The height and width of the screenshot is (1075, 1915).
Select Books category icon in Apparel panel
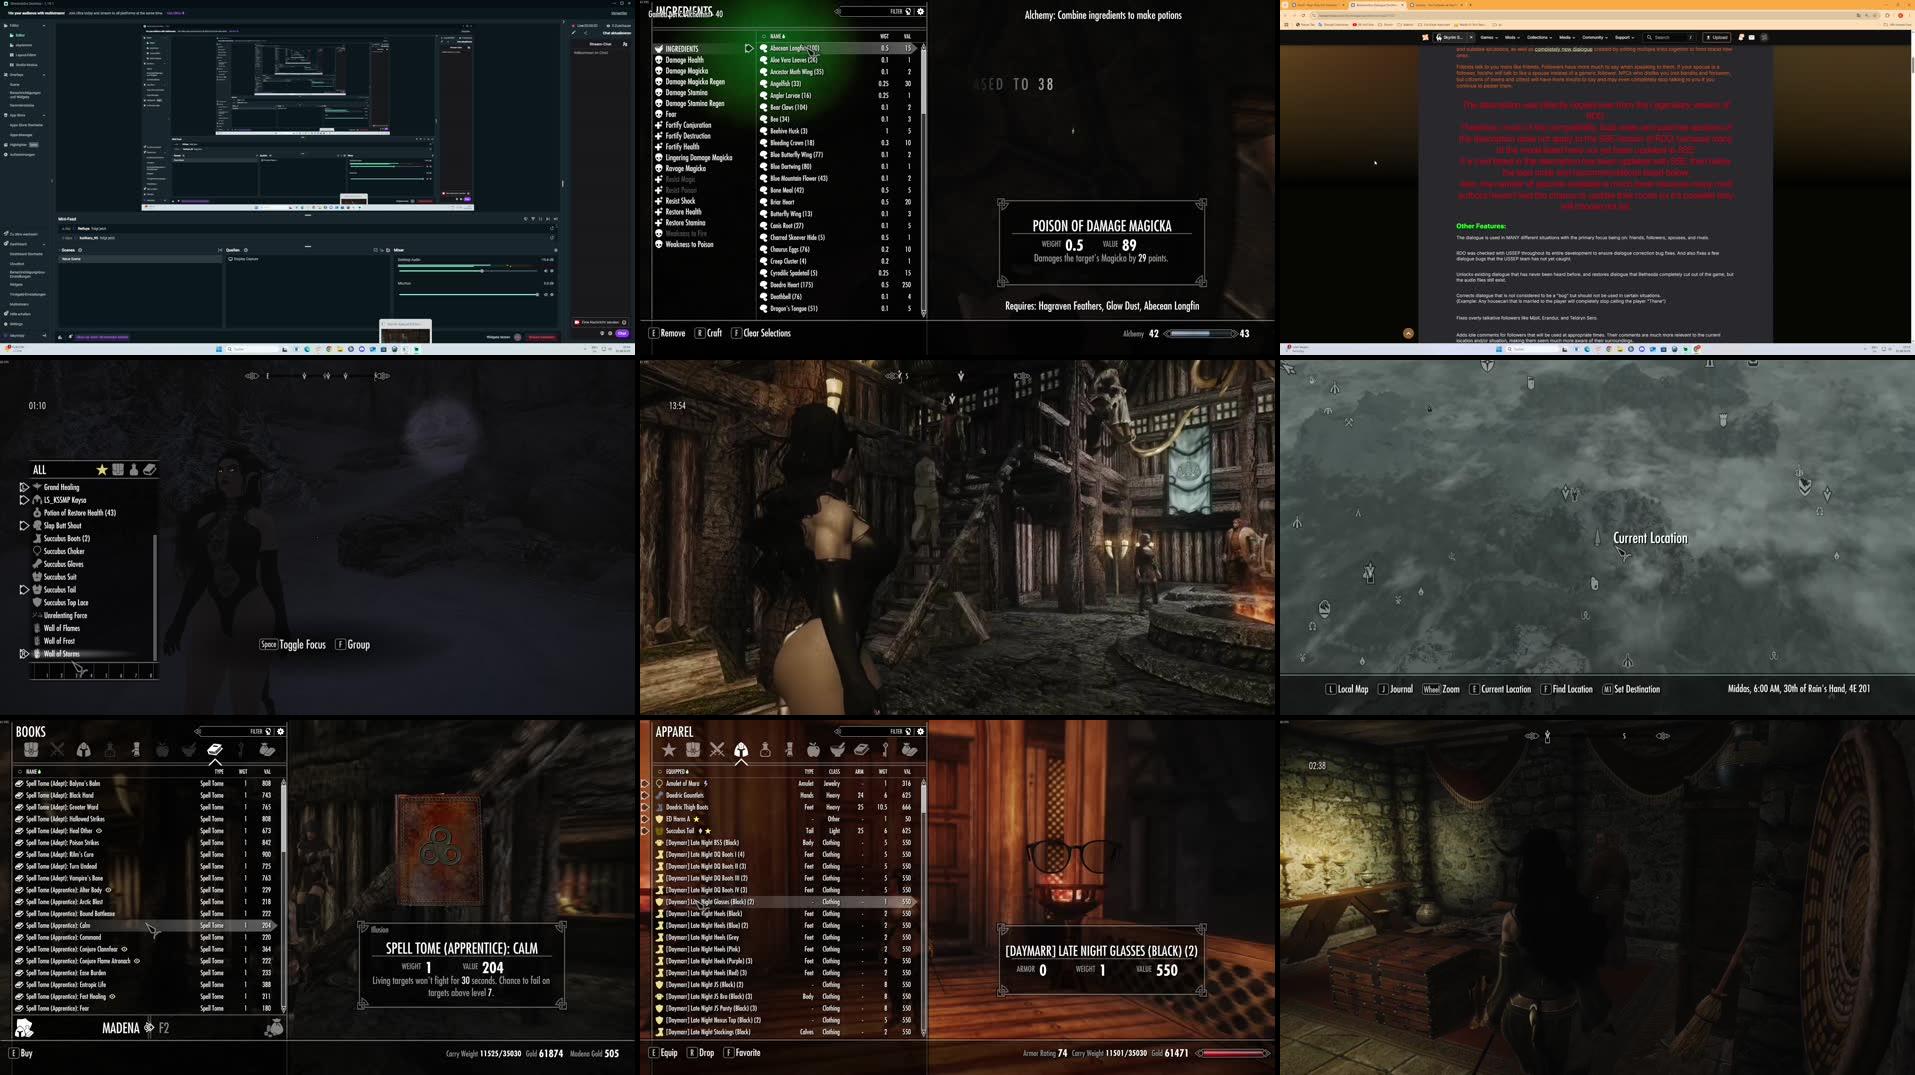coord(861,750)
